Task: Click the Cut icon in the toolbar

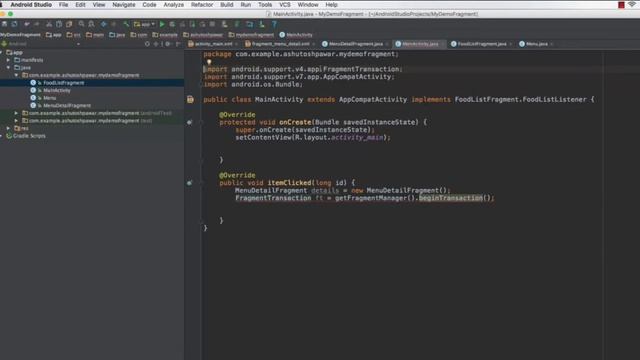Action: tap(49, 24)
